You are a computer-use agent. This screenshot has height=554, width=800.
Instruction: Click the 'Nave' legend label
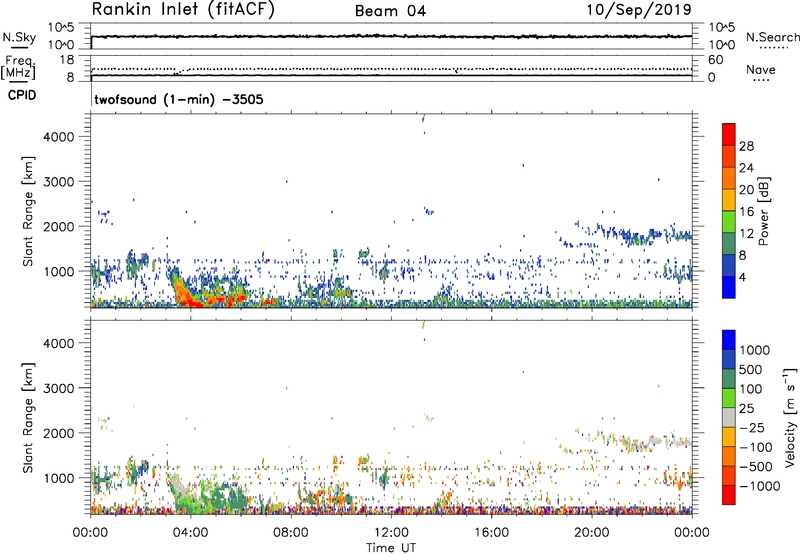[761, 69]
